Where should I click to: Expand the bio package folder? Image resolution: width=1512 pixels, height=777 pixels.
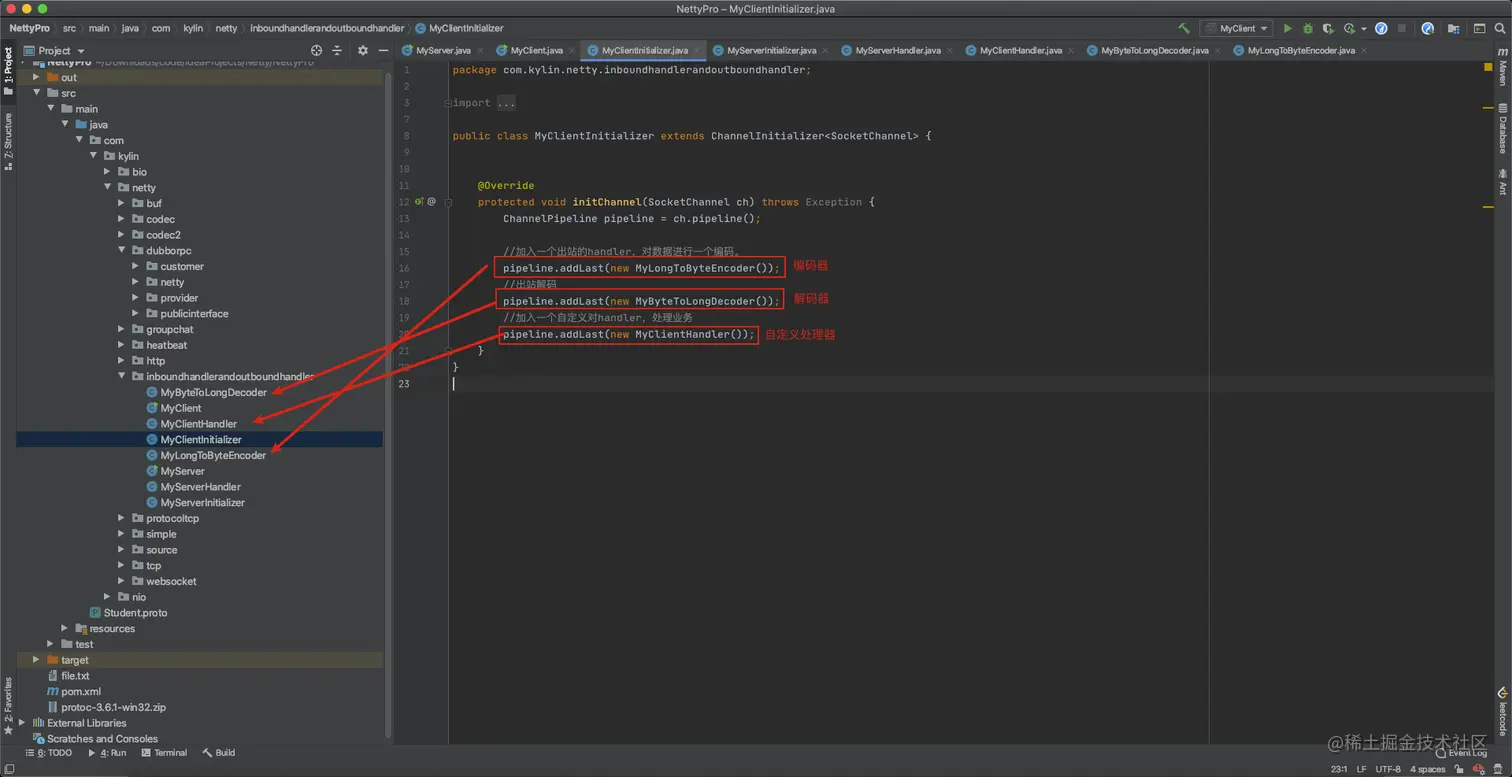[x=108, y=172]
